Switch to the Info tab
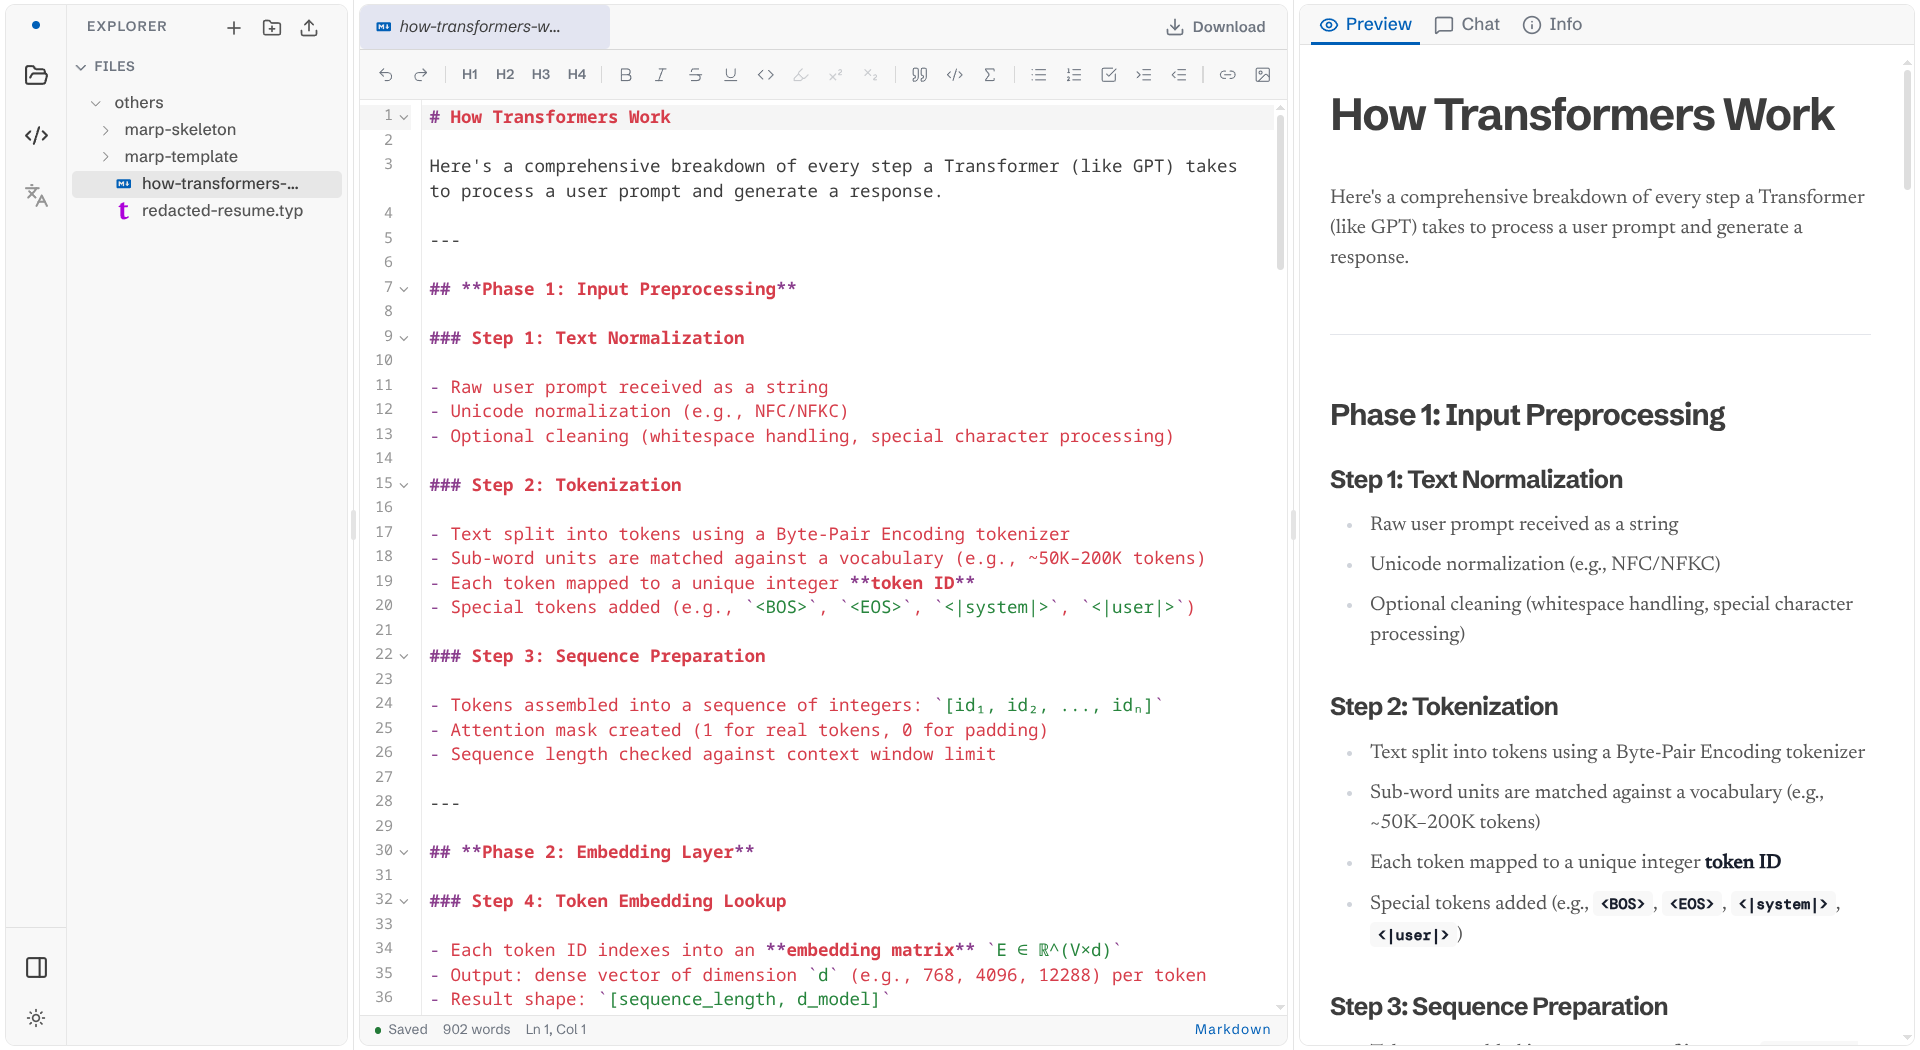This screenshot has height=1050, width=1920. pos(1552,25)
